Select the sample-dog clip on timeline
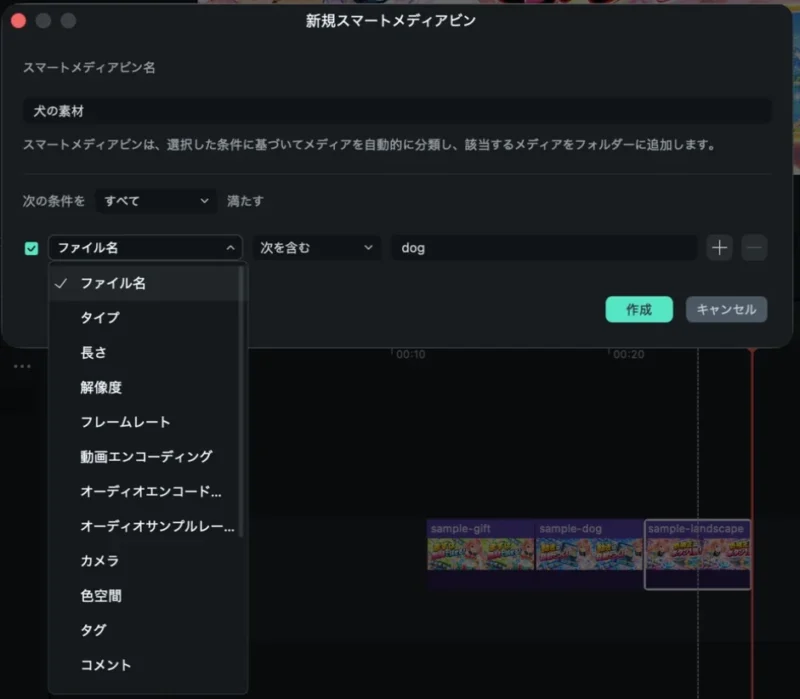The height and width of the screenshot is (699, 800). (589, 554)
